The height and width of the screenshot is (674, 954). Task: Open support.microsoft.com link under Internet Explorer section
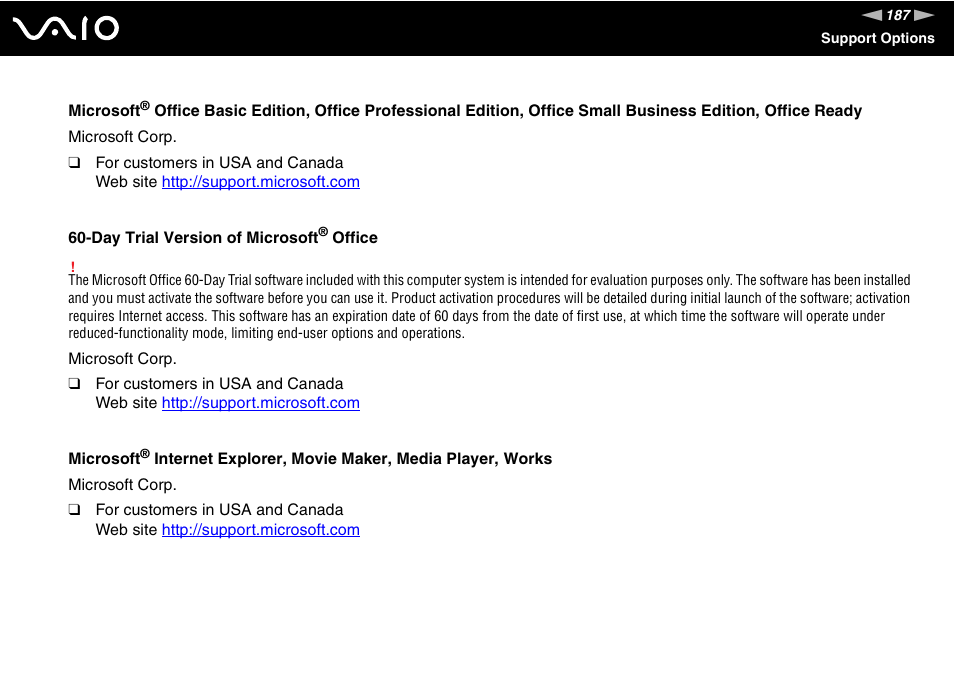260,530
